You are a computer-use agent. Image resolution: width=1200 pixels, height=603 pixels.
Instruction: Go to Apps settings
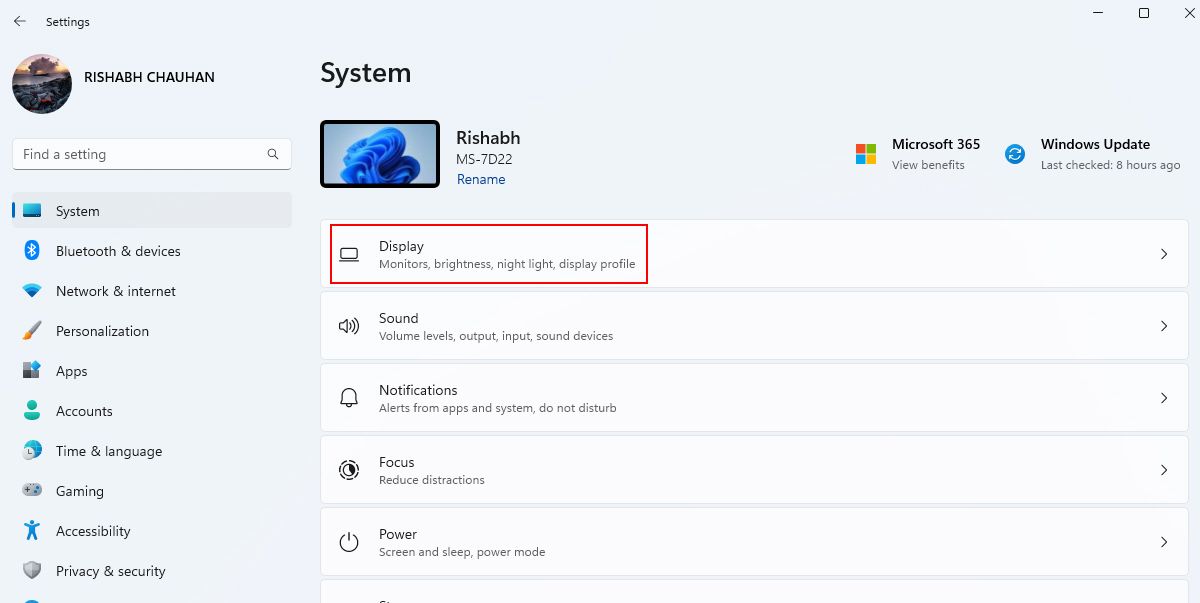(x=71, y=371)
